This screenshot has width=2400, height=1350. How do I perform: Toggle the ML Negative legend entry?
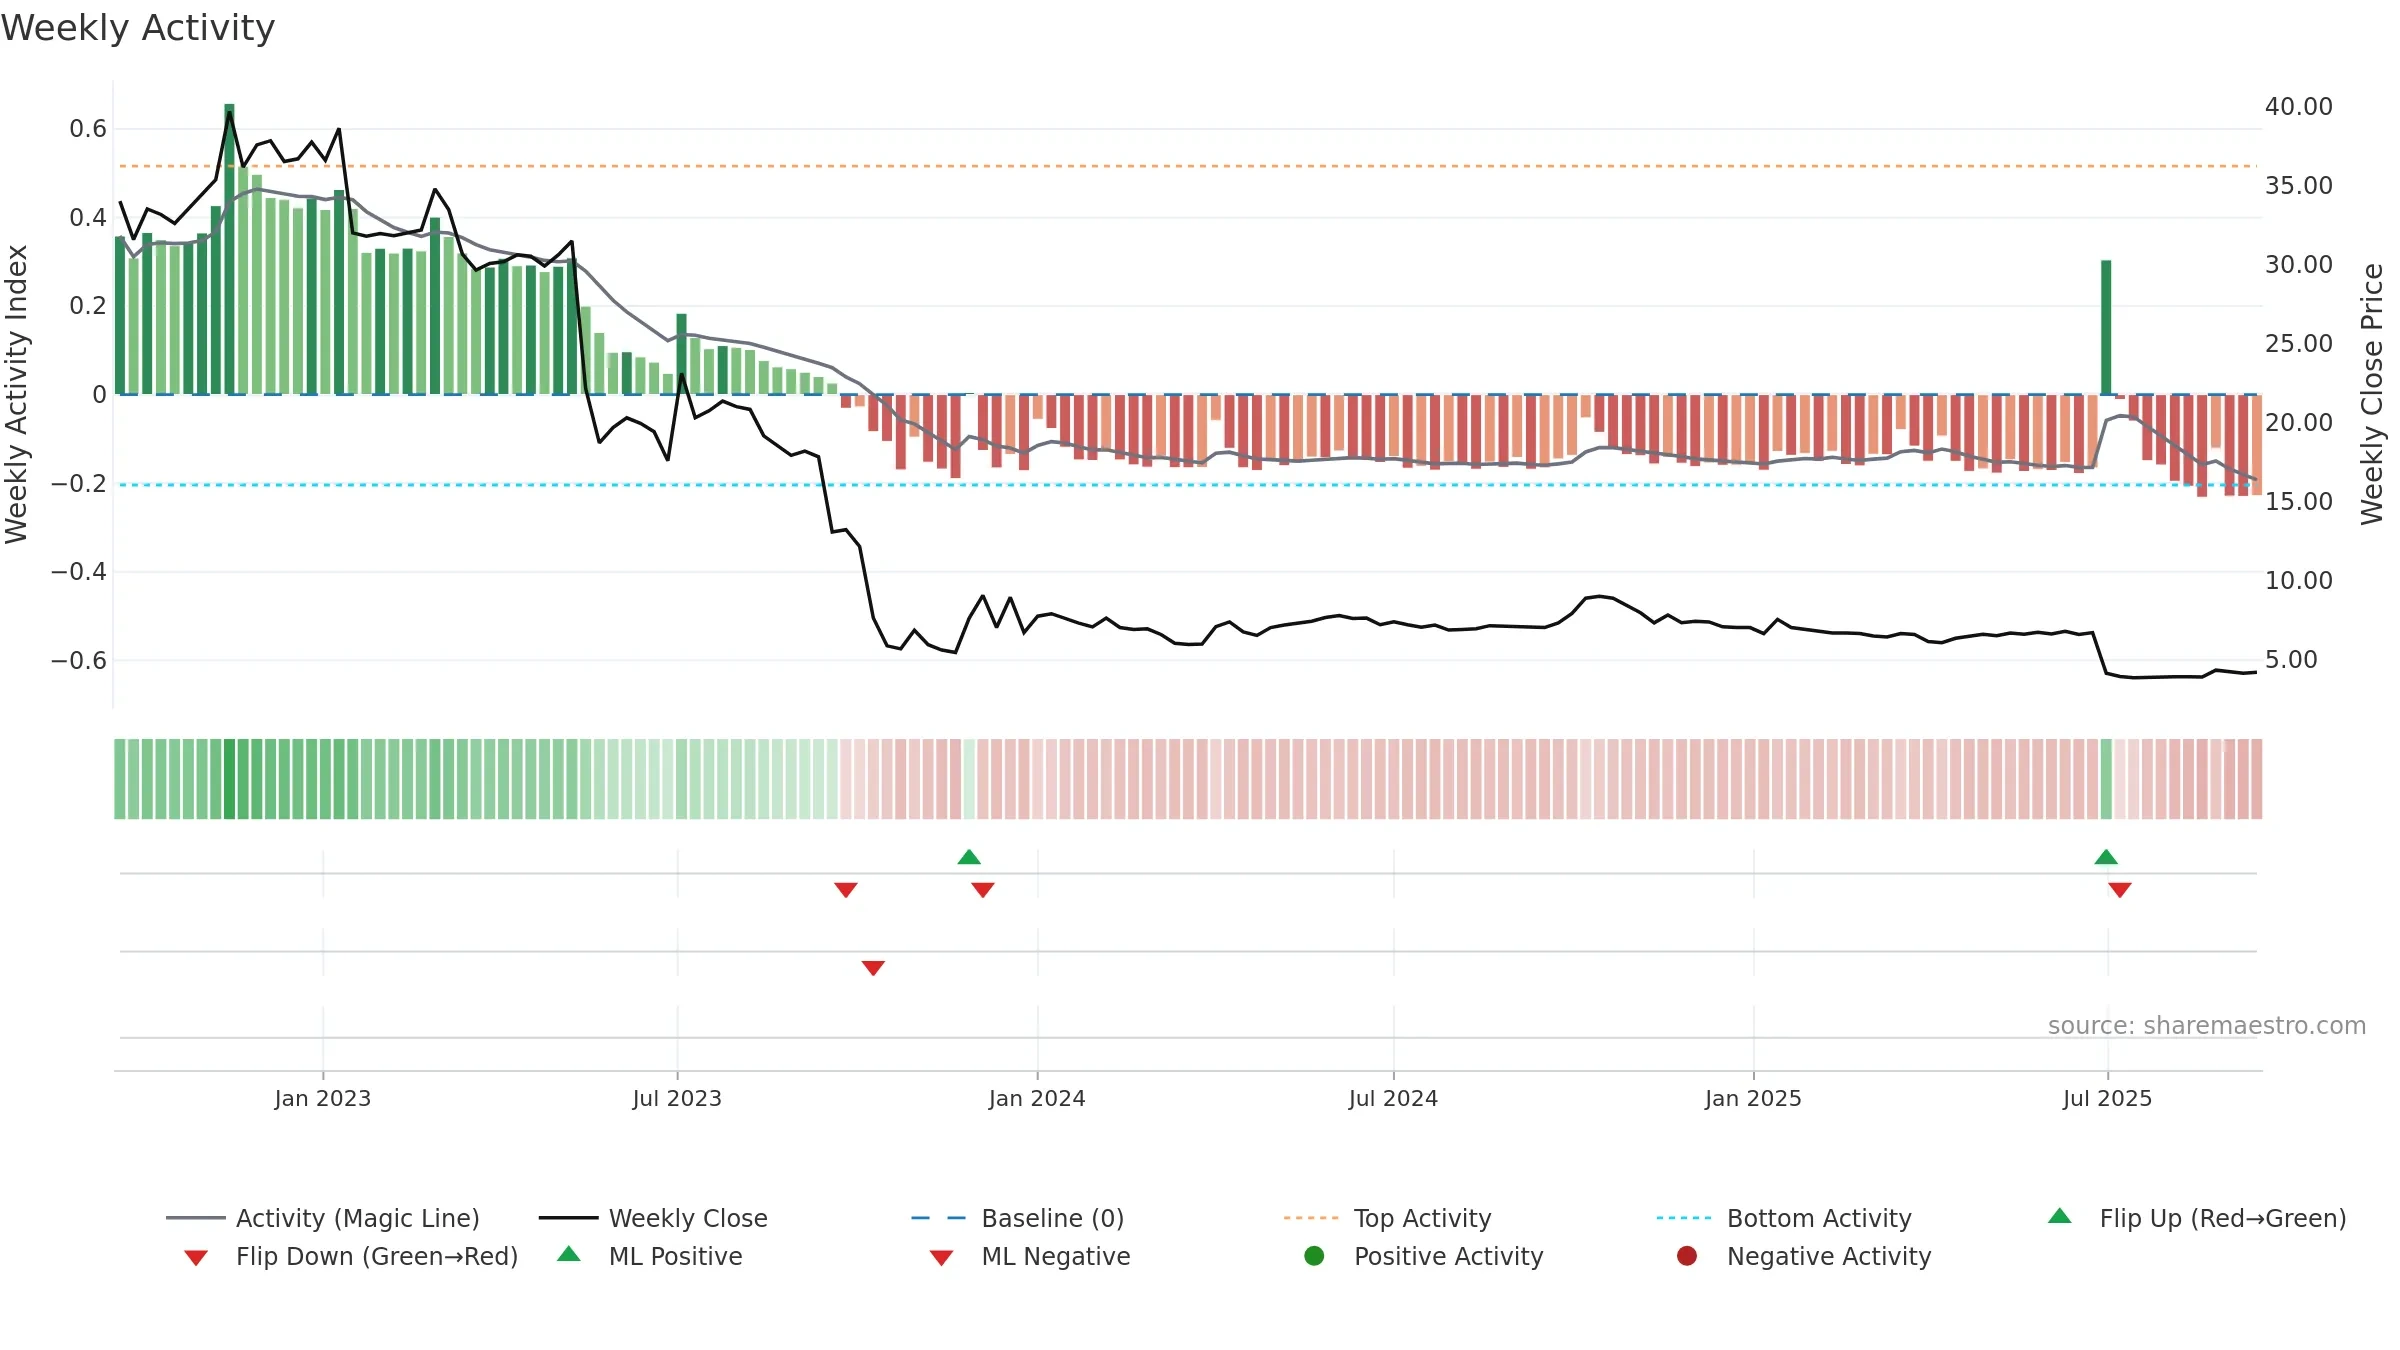[1030, 1256]
